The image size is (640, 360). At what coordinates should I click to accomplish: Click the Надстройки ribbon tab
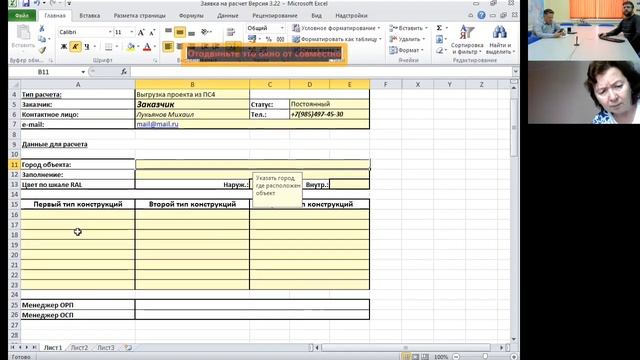pos(351,16)
